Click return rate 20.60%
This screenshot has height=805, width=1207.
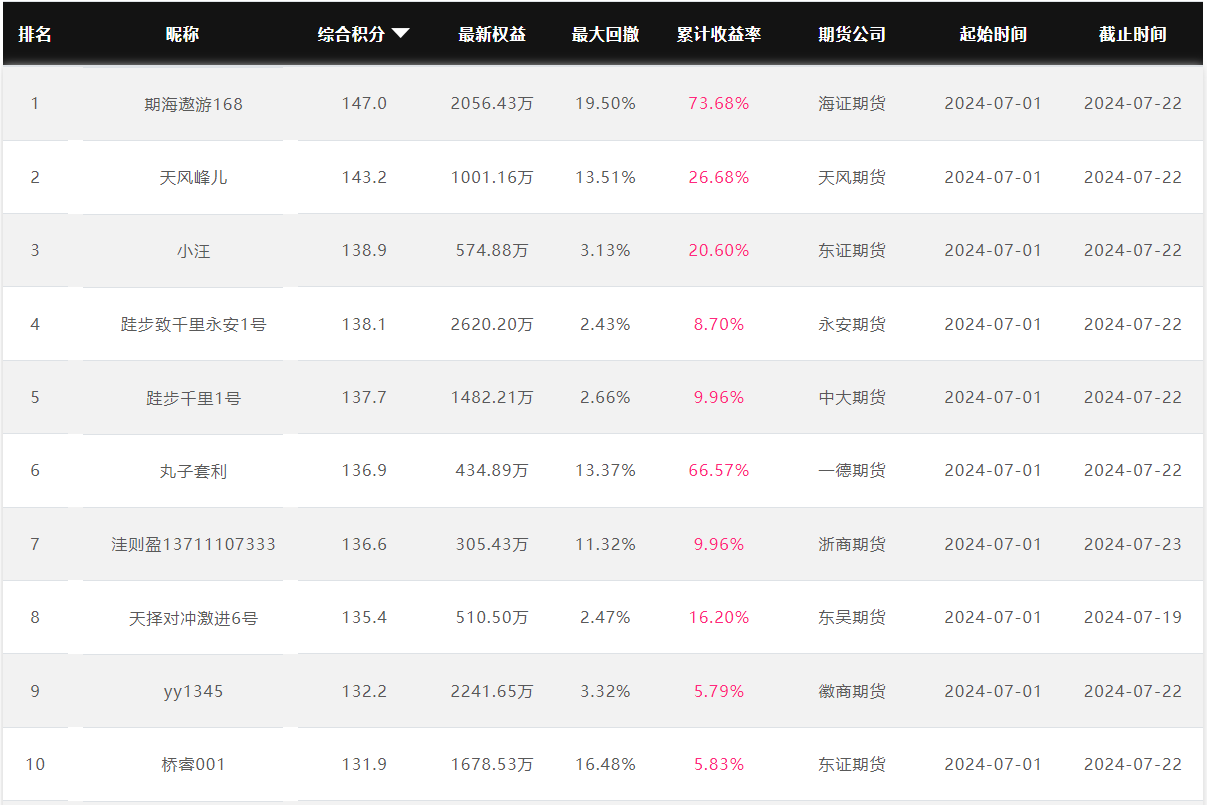click(719, 250)
